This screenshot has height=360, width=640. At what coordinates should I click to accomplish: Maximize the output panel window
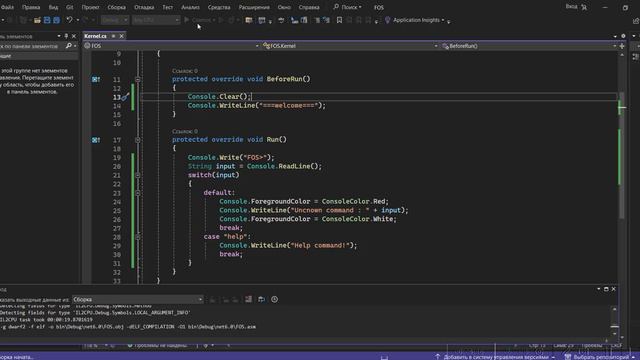pyautogui.click(x=606, y=289)
